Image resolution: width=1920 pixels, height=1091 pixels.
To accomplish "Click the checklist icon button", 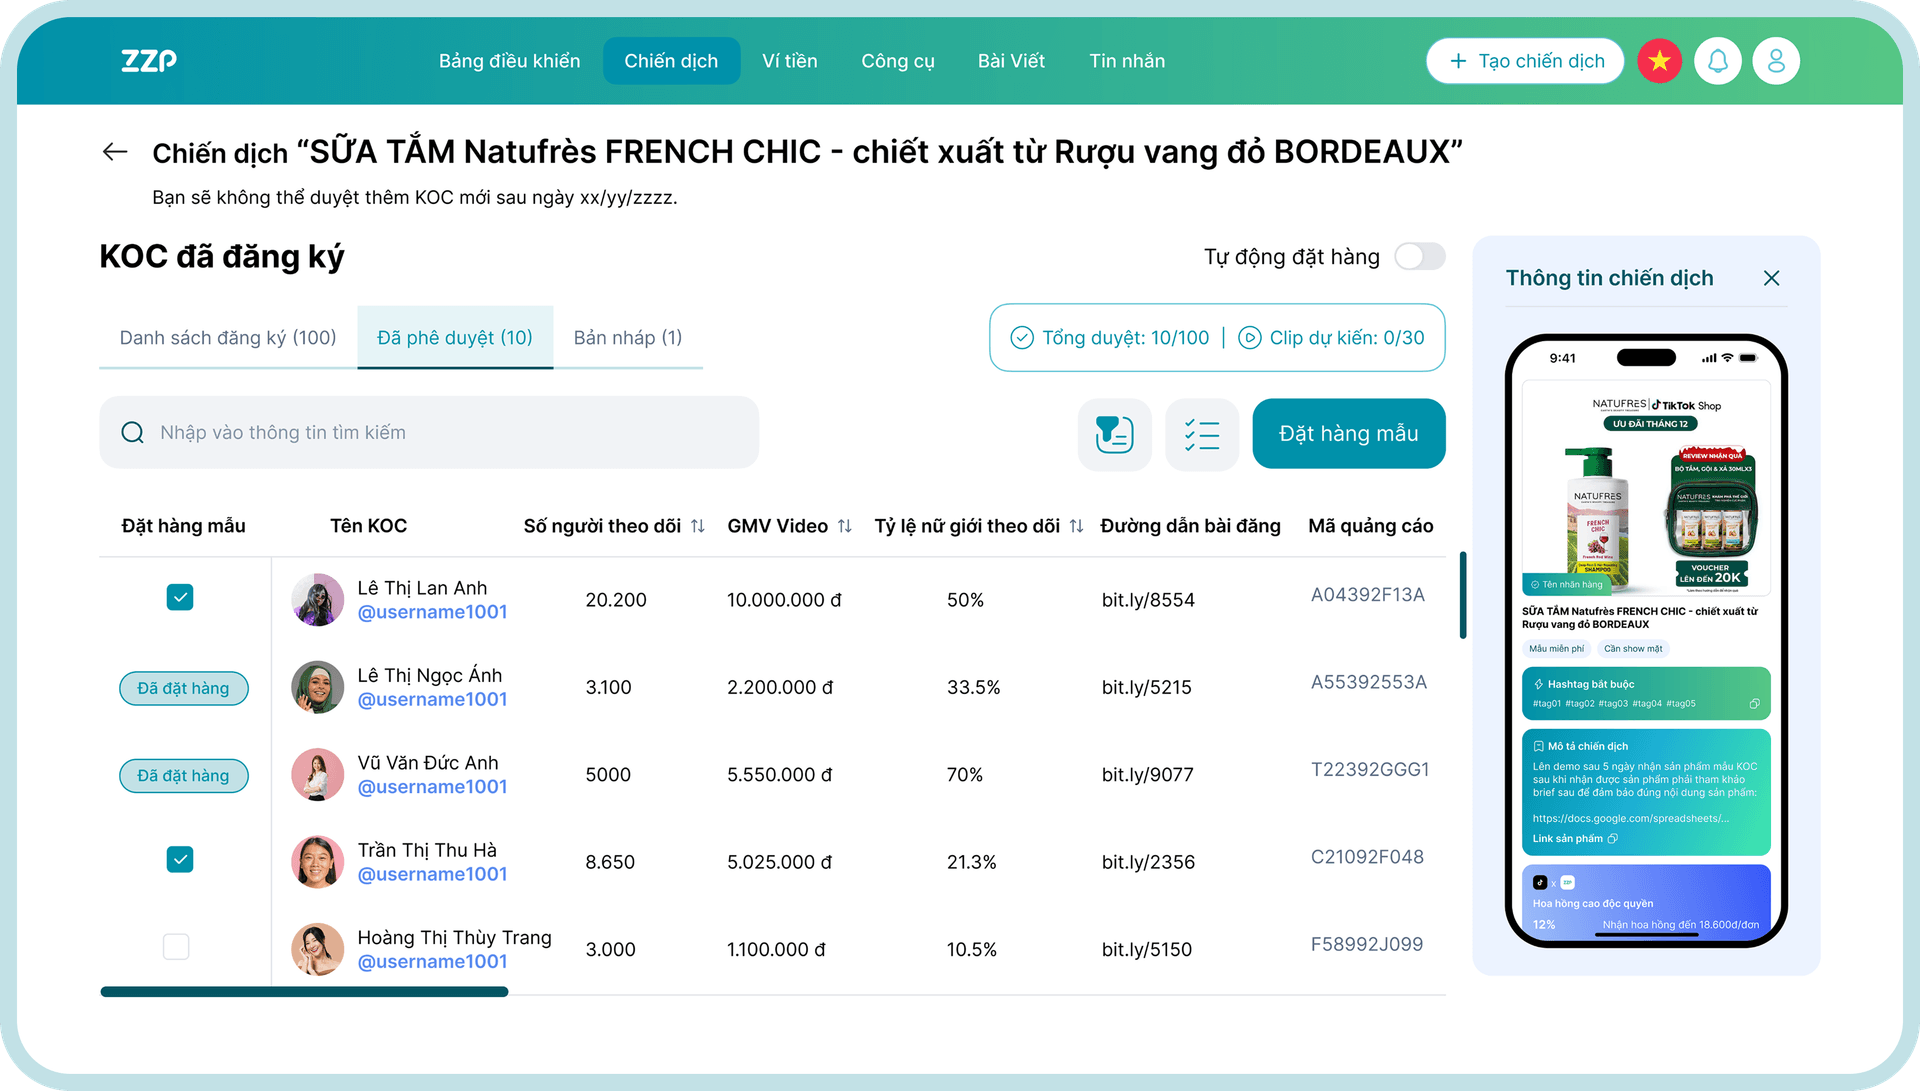I will (x=1201, y=434).
